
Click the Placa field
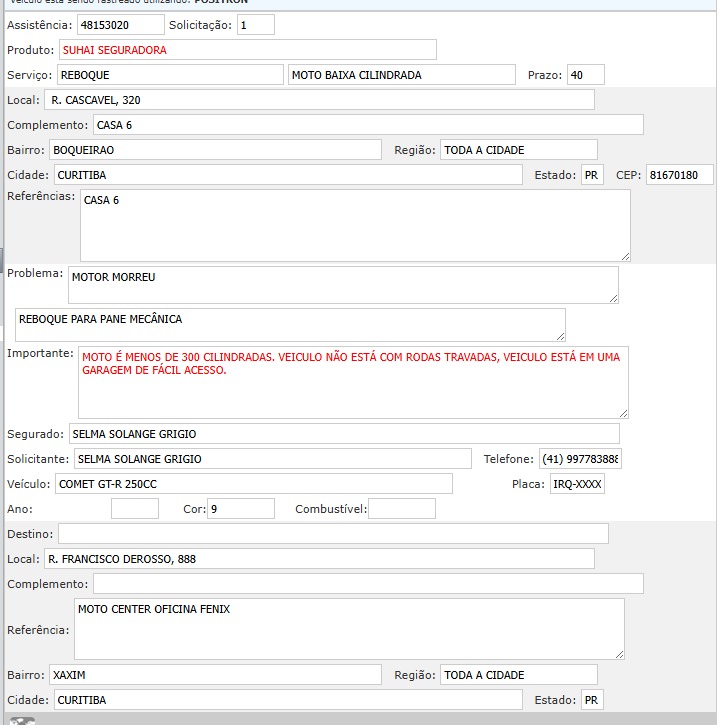(577, 484)
